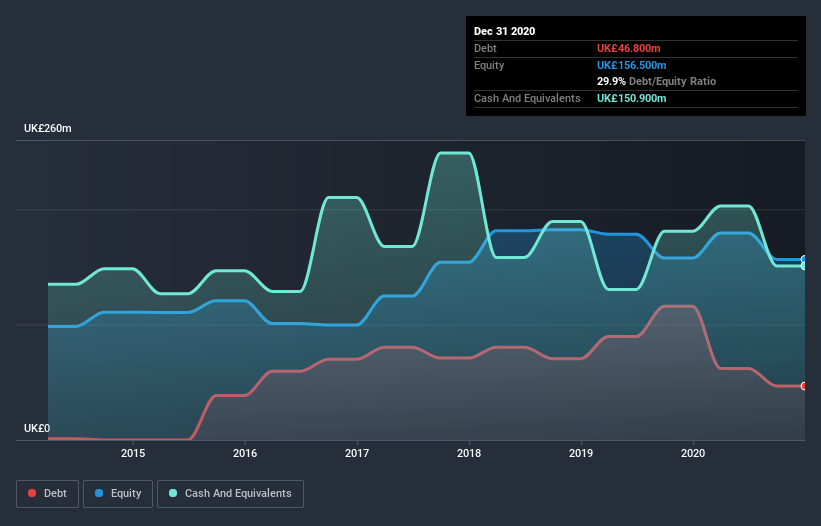Toggle the Debt series legend button
The height and width of the screenshot is (526, 821).
coord(47,494)
